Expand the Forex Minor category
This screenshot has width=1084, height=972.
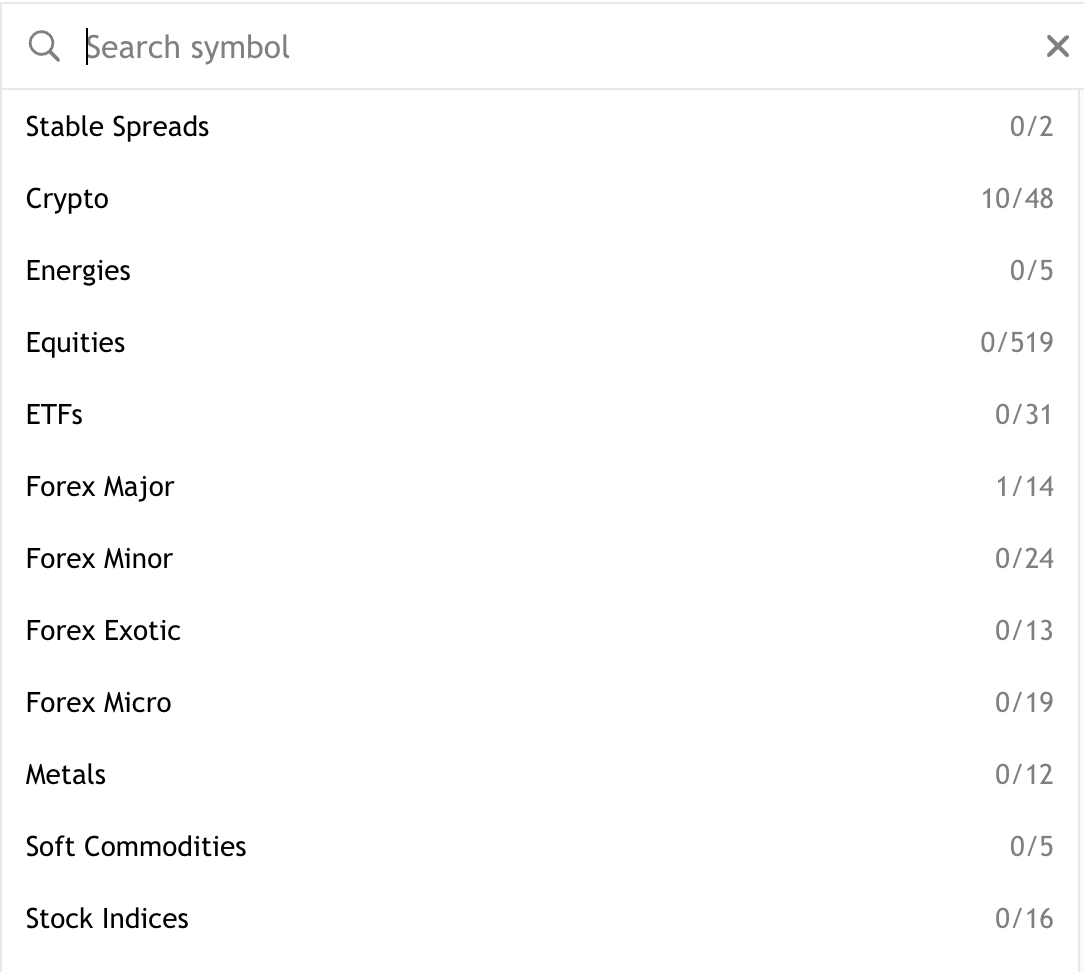click(99, 558)
